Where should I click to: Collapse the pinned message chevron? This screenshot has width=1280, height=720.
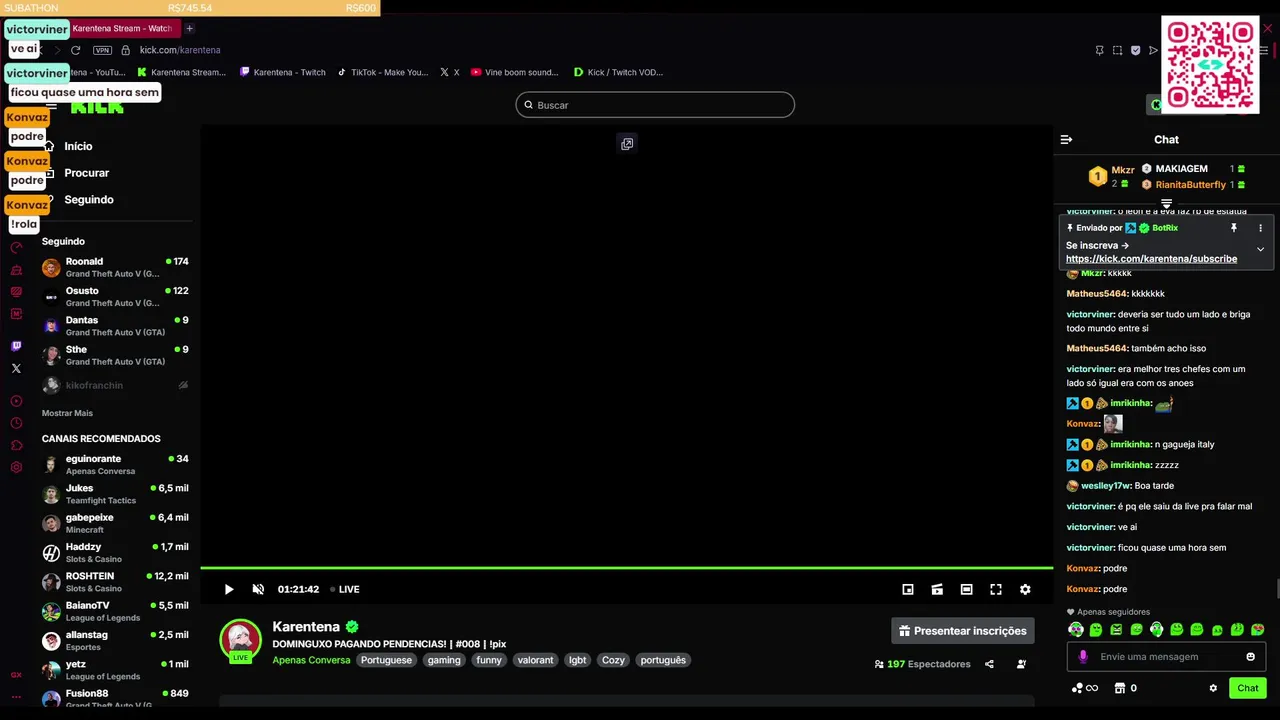click(1260, 249)
